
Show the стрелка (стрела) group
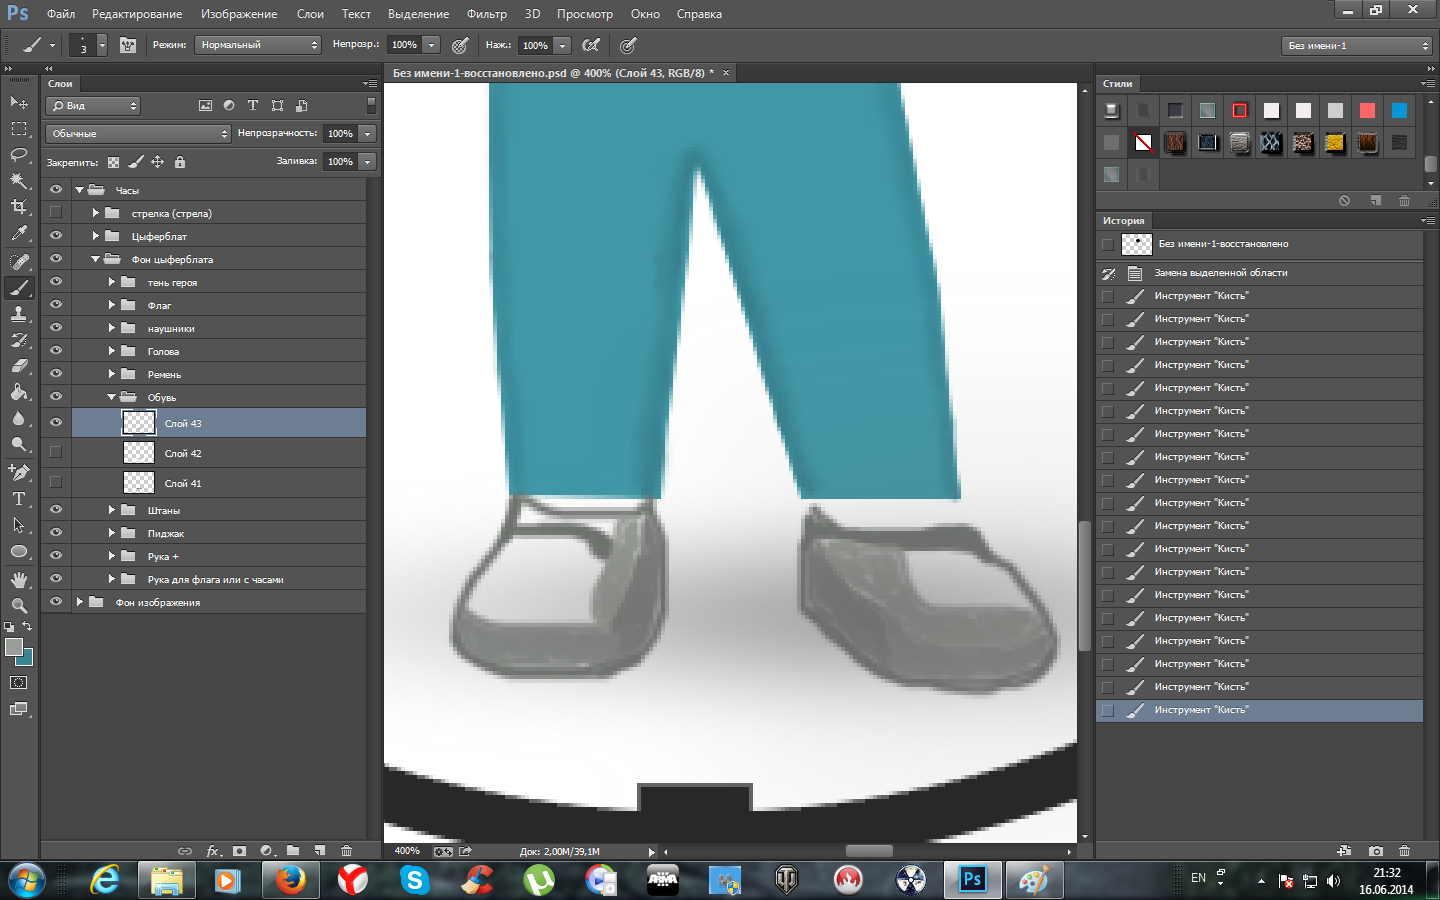click(x=56, y=212)
